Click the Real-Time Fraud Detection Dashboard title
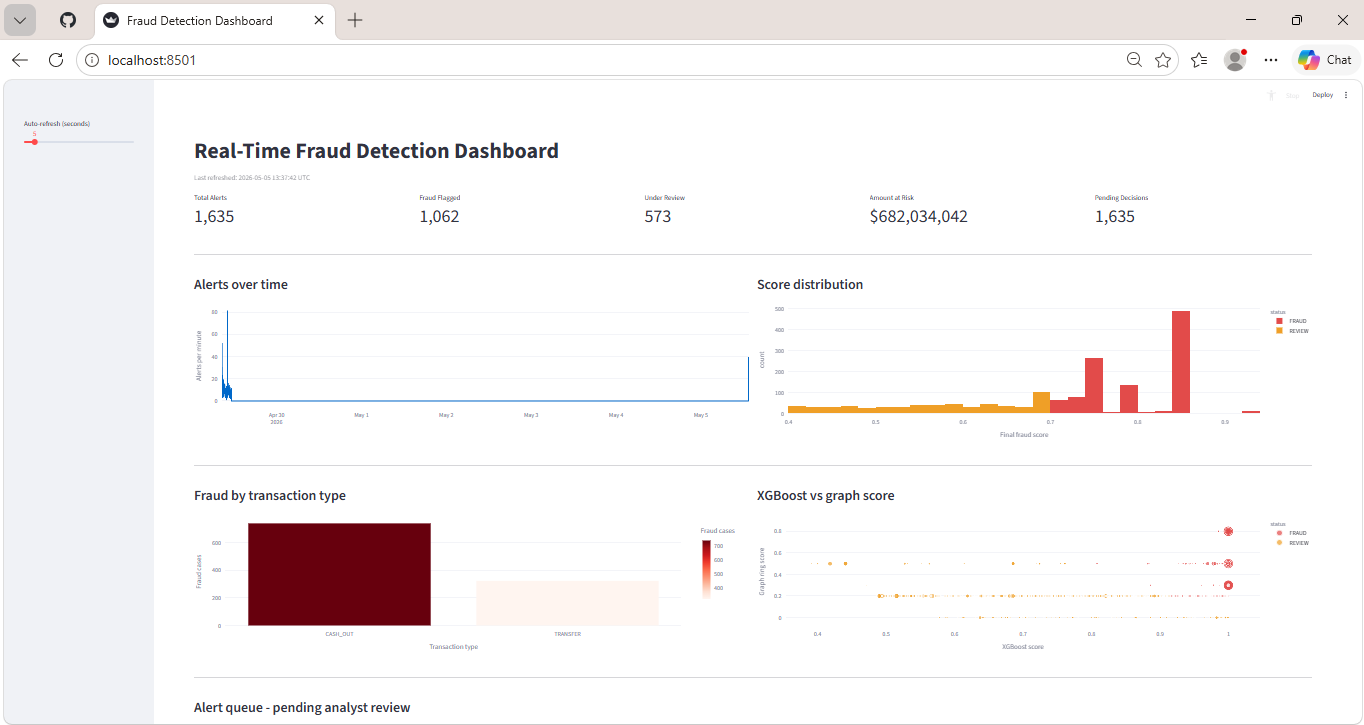 (376, 151)
